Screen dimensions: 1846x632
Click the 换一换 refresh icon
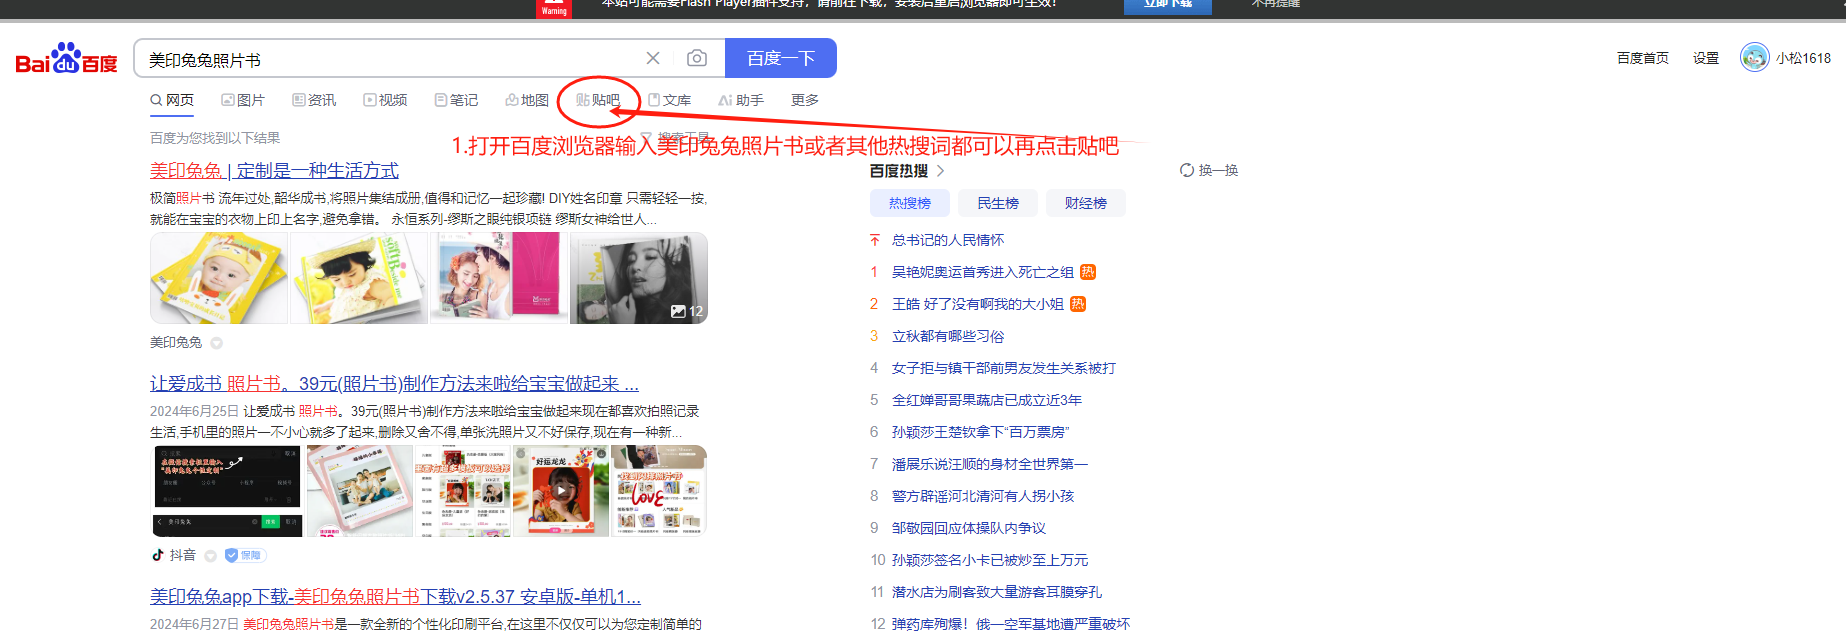[1187, 170]
